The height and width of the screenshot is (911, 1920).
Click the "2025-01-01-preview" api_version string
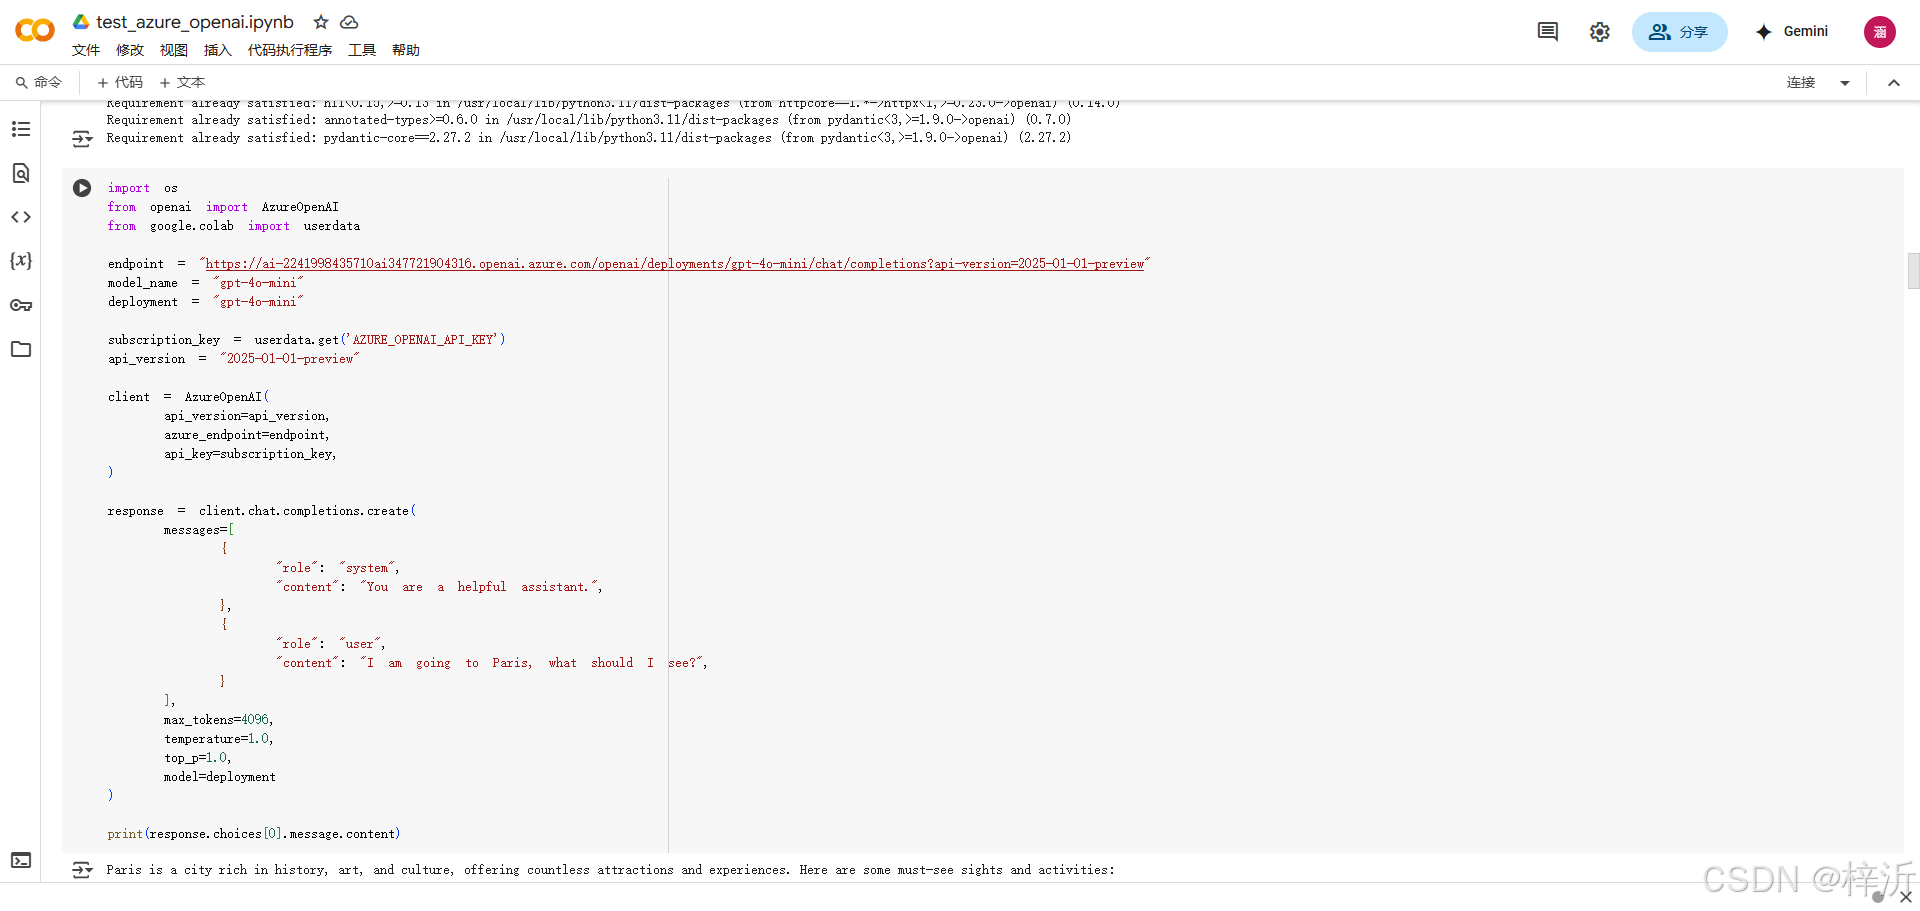290,359
